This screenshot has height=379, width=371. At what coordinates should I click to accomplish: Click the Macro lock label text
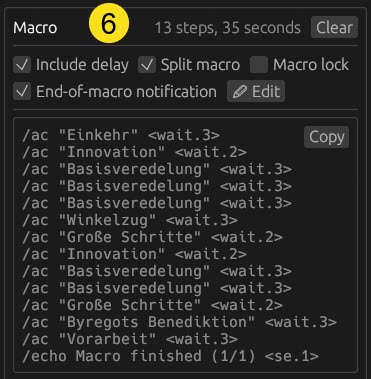[311, 65]
